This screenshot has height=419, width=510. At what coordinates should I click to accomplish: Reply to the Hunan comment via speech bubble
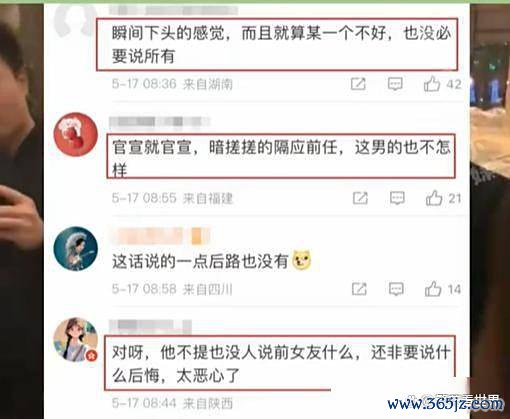click(x=395, y=84)
